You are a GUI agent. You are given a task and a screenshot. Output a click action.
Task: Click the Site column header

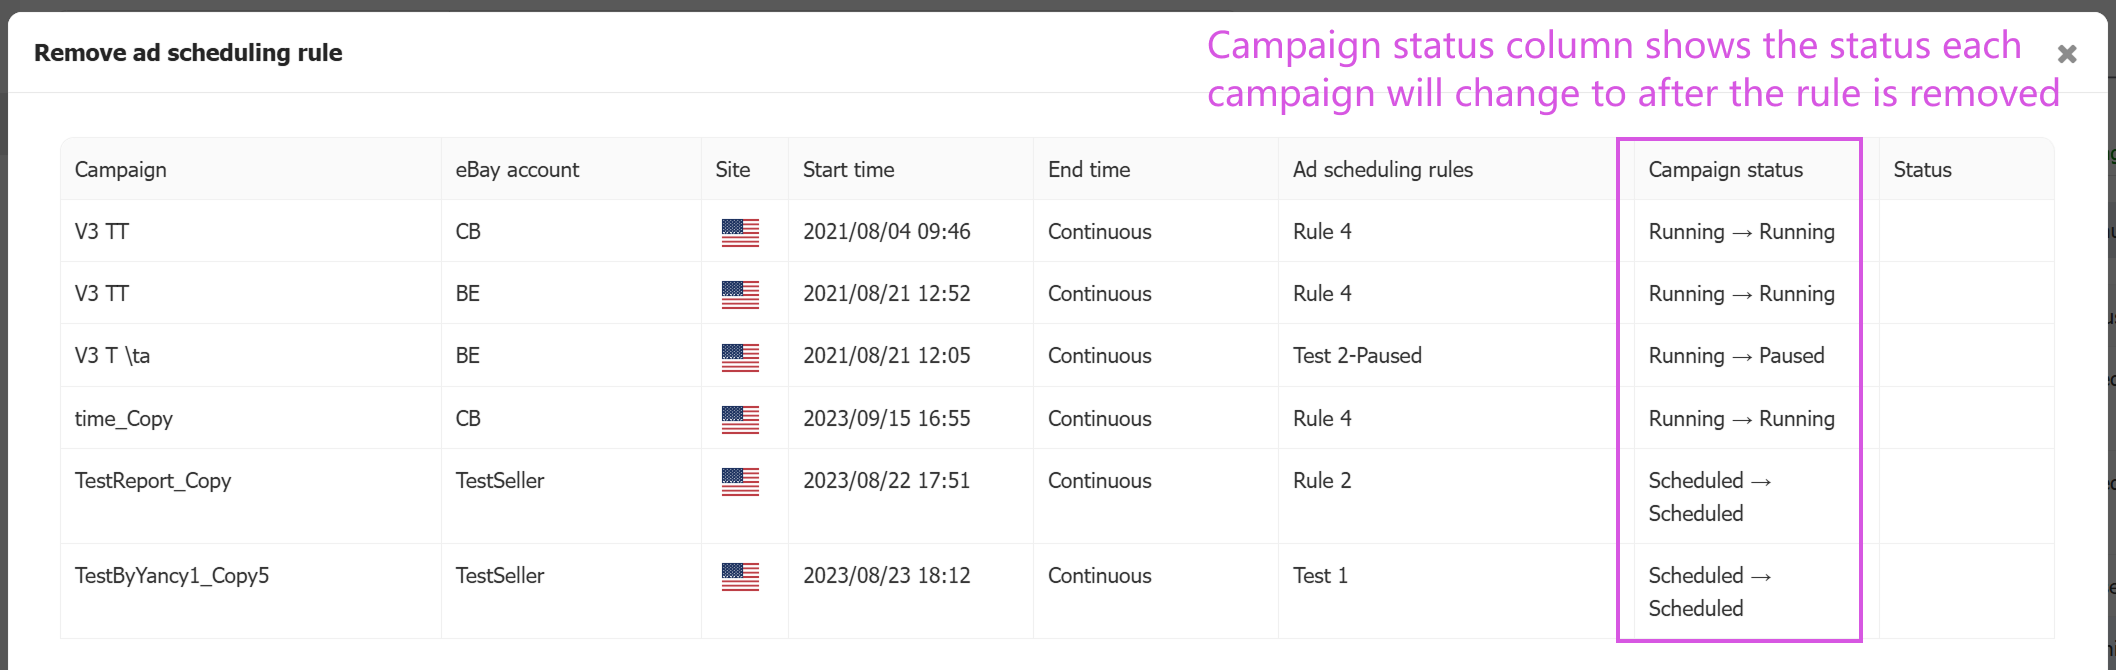[x=732, y=170]
